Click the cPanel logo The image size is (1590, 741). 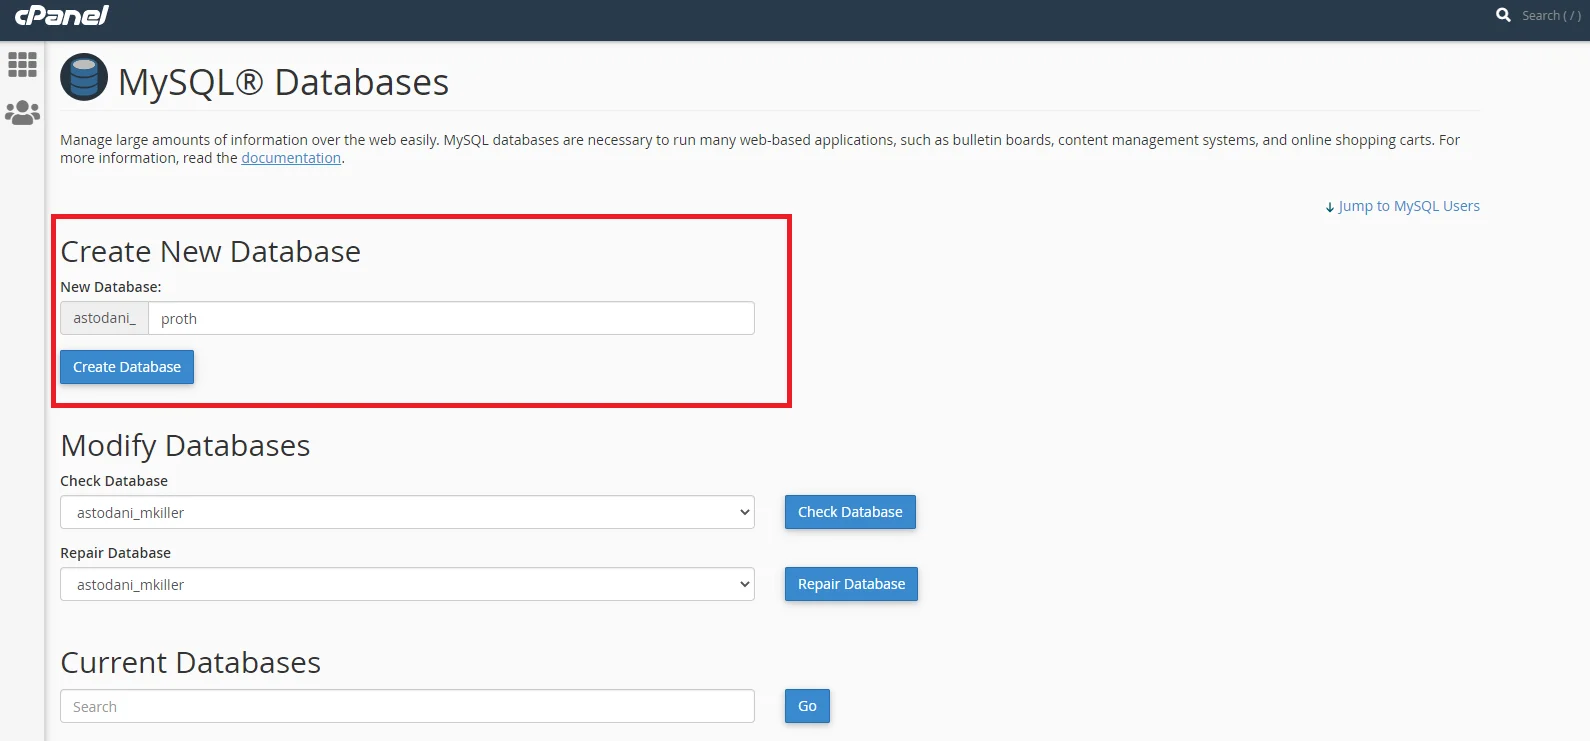61,15
